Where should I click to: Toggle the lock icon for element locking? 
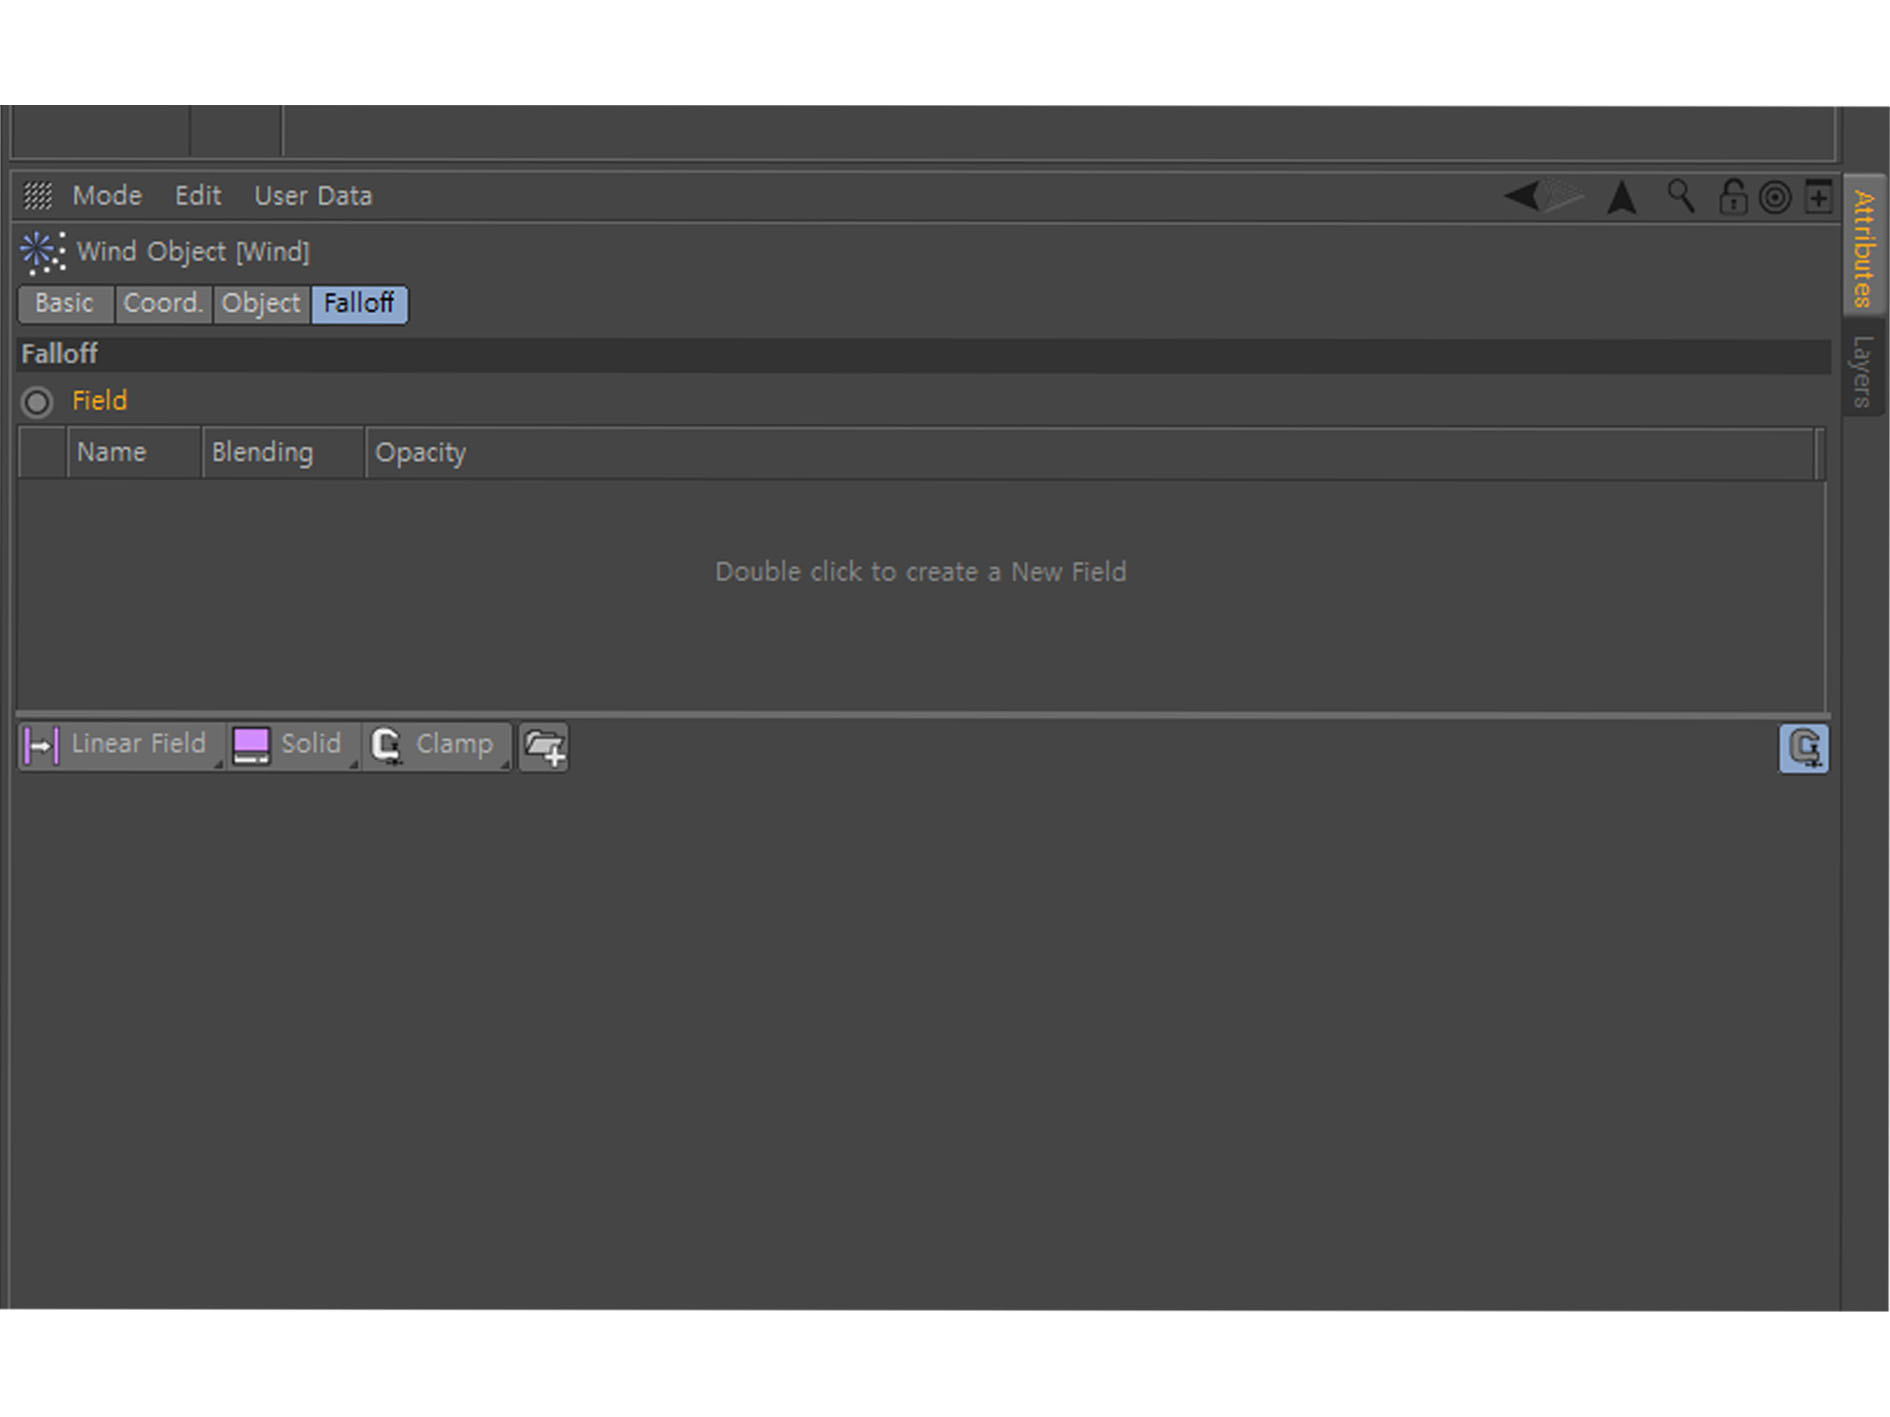(1732, 196)
